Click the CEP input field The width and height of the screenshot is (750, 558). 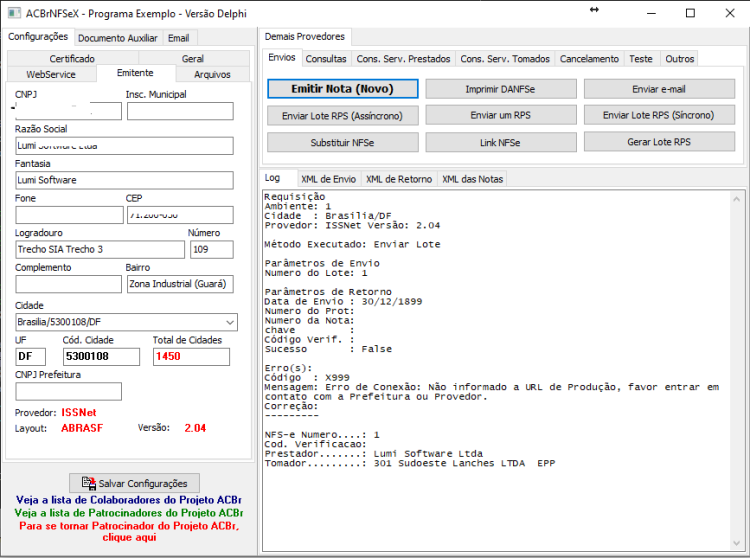coord(180,215)
